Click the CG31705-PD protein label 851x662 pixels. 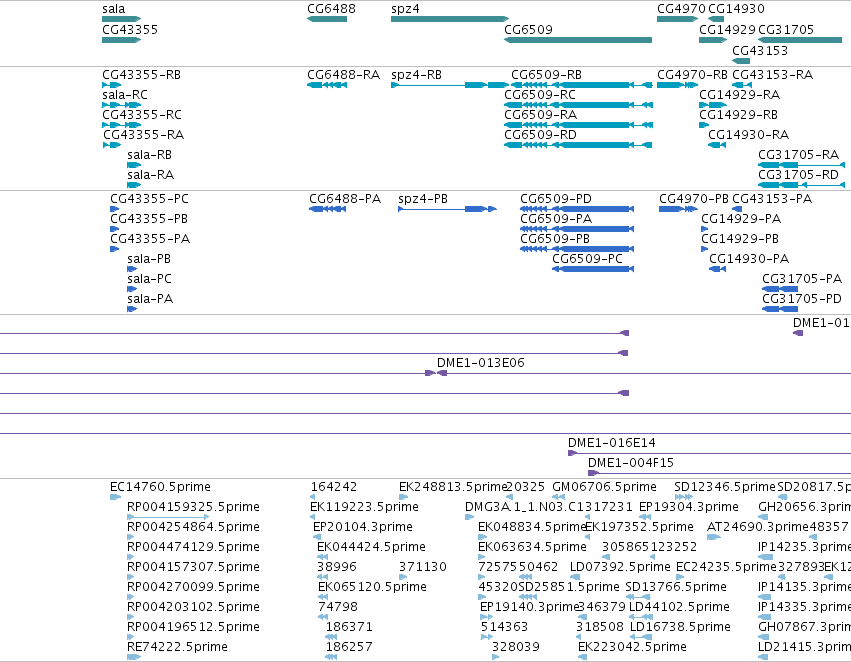tap(802, 298)
